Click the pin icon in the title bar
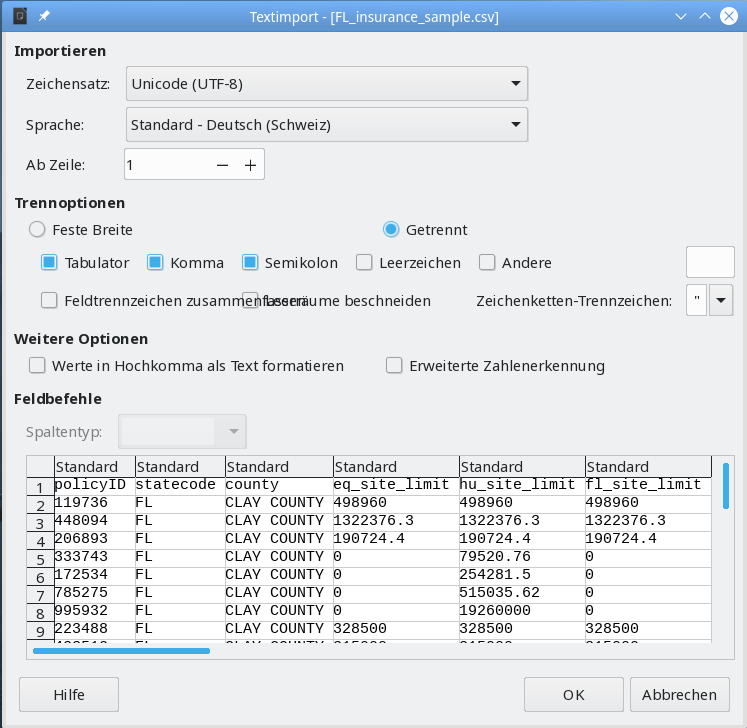The height and width of the screenshot is (728, 747). click(x=45, y=17)
